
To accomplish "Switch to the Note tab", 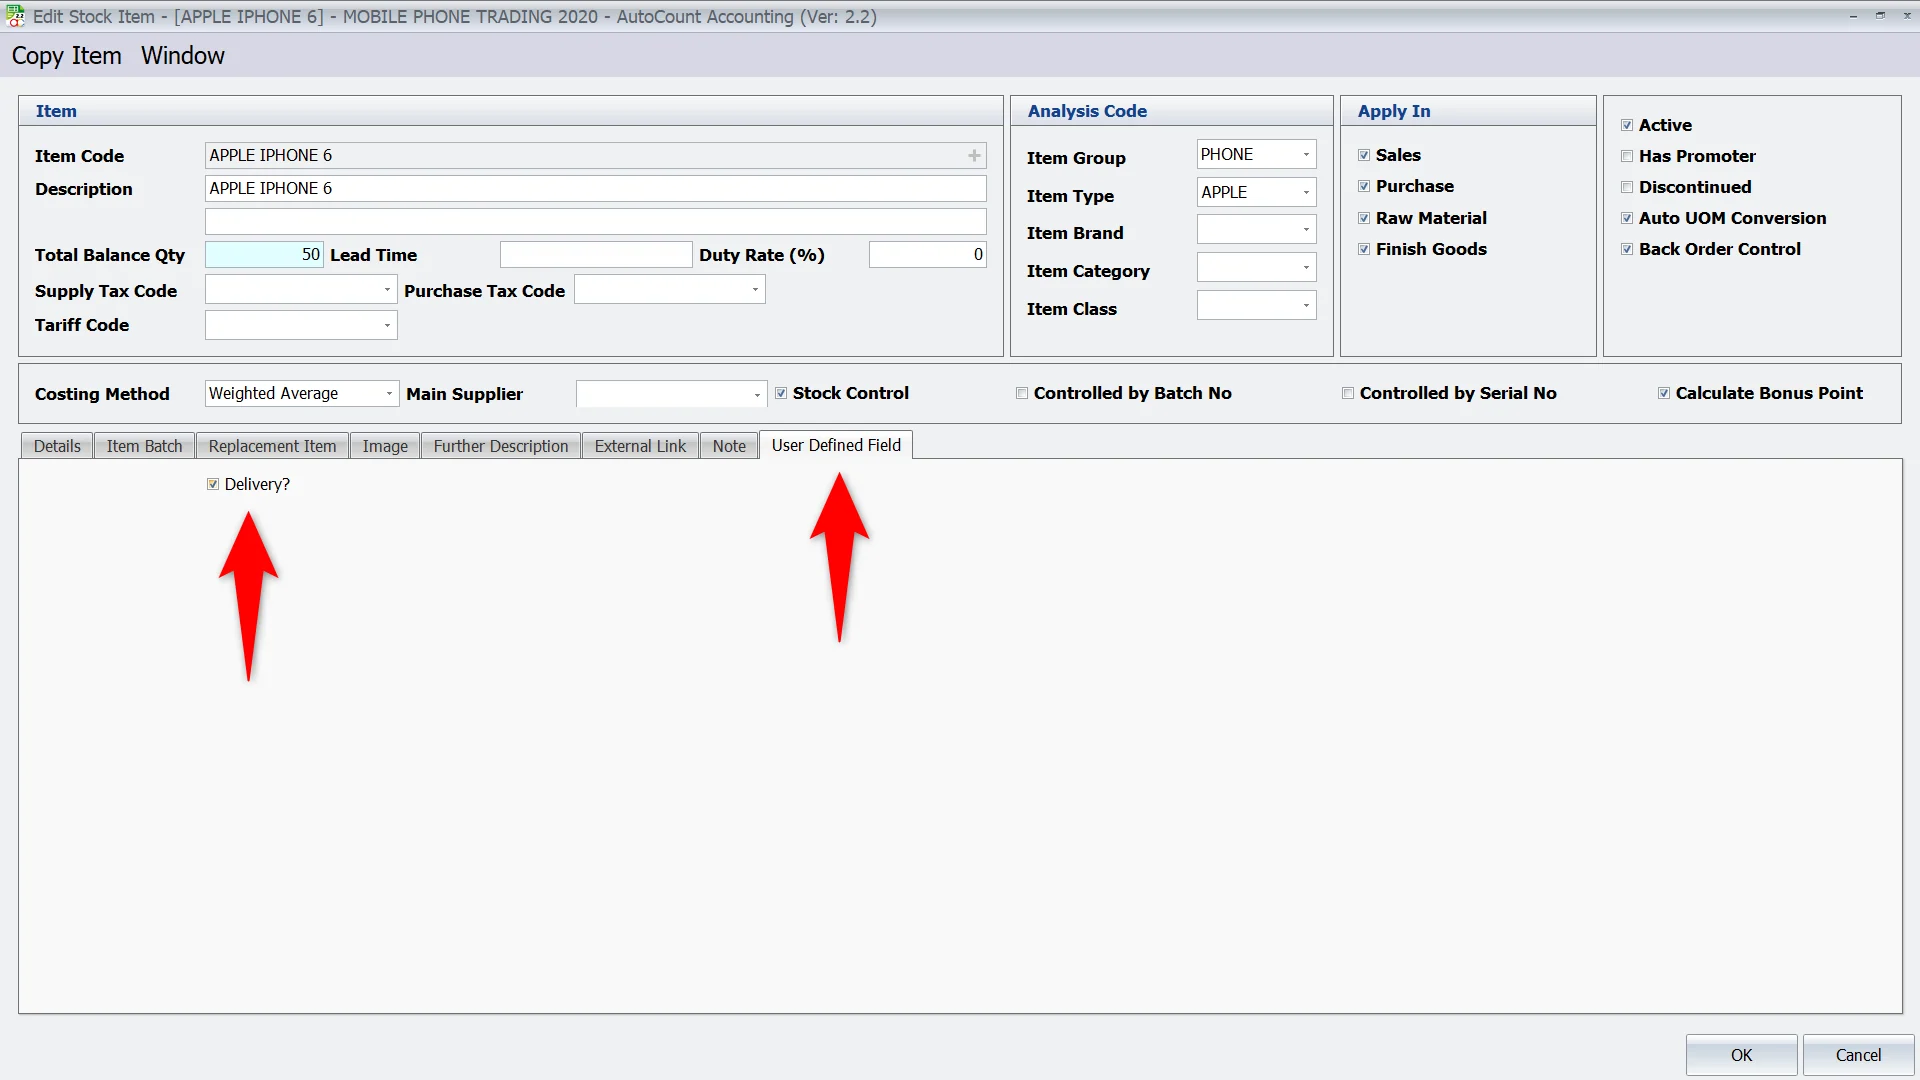I will (729, 446).
